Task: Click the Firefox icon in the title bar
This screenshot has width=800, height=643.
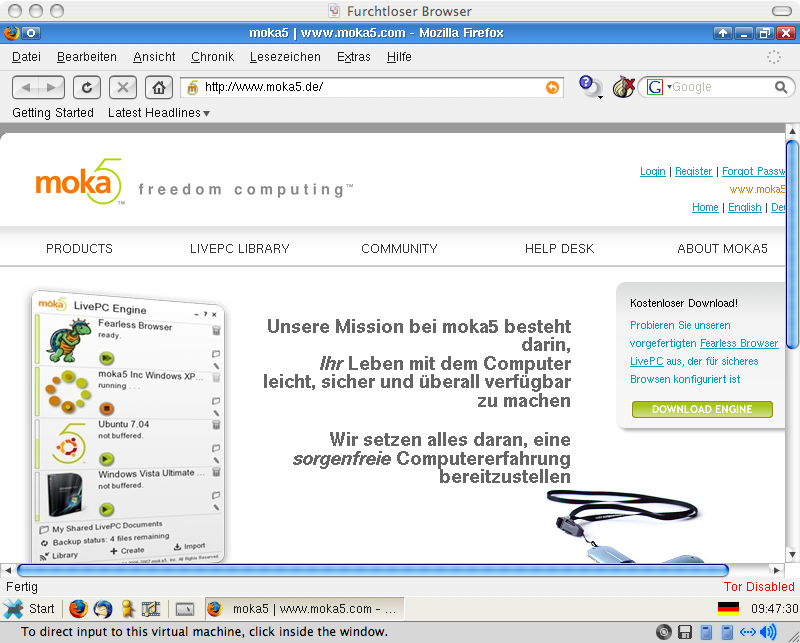Action: click(11, 33)
